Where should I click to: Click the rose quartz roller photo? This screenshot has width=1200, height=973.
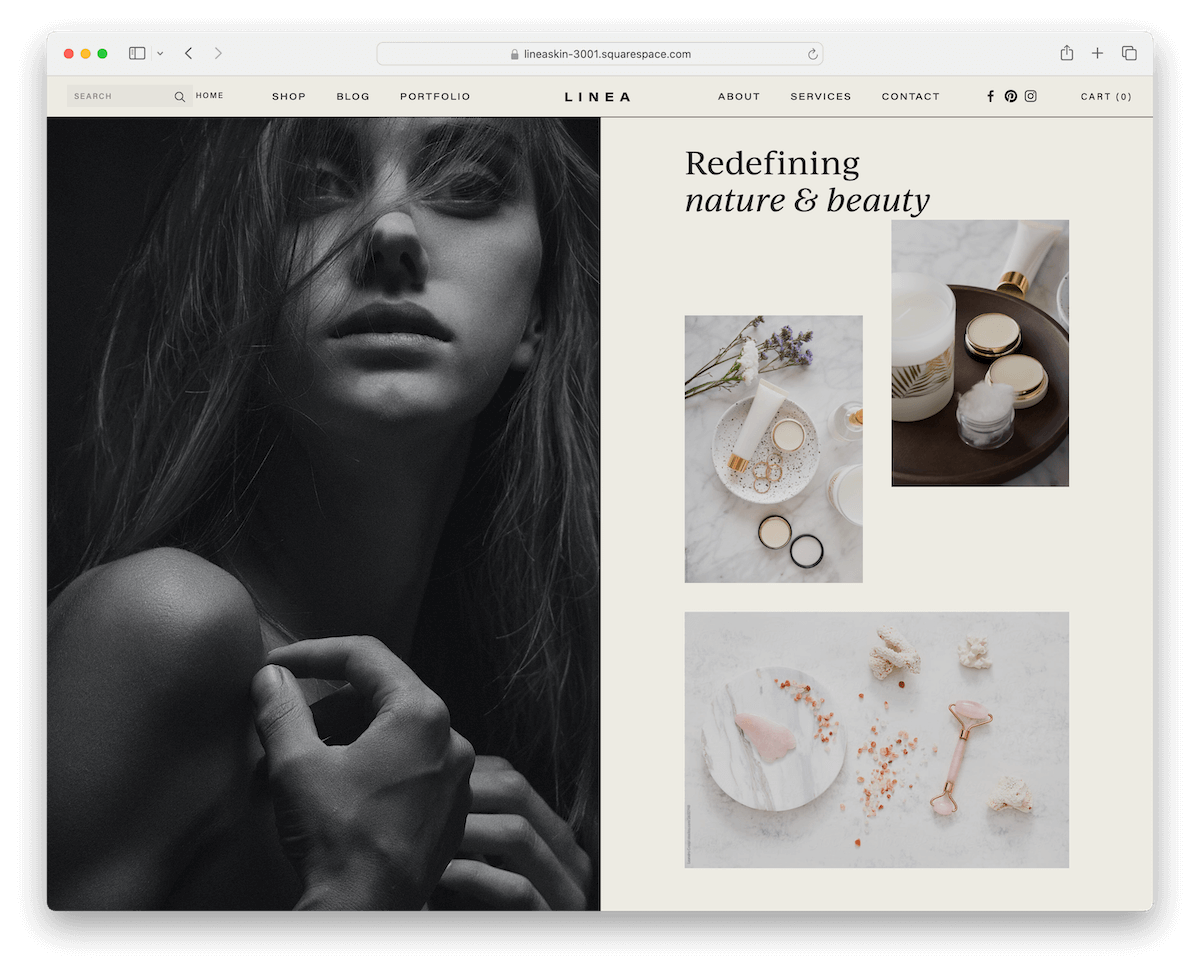click(x=876, y=740)
